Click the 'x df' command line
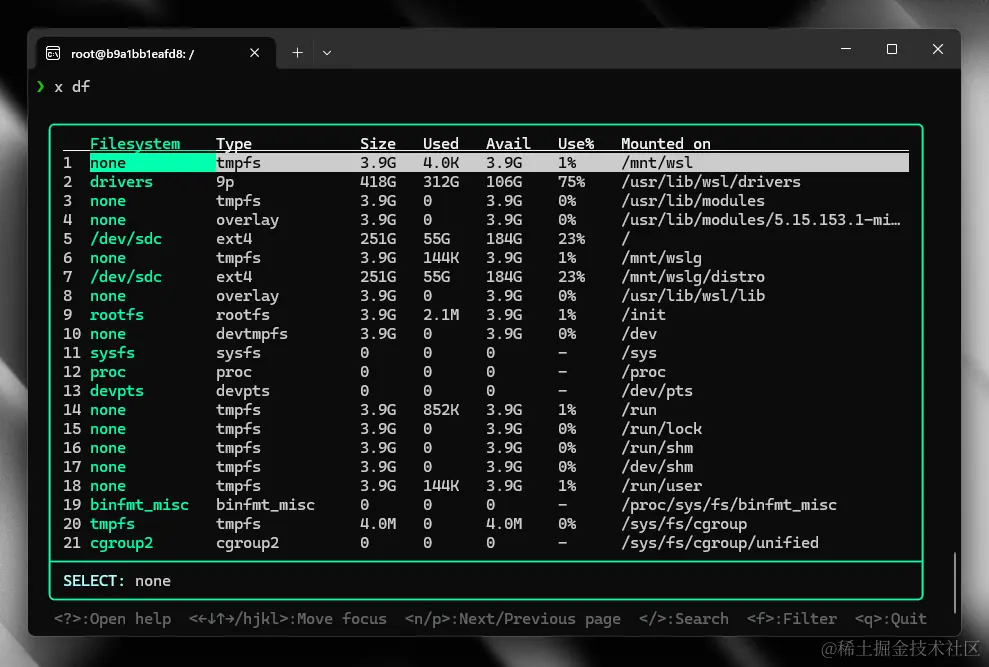Screen dimensions: 989x667 pyautogui.click(x=72, y=86)
